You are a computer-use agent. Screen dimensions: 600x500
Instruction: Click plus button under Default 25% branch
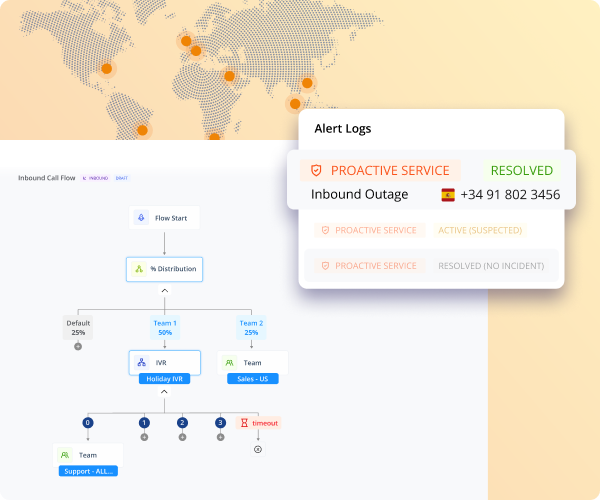point(78,346)
